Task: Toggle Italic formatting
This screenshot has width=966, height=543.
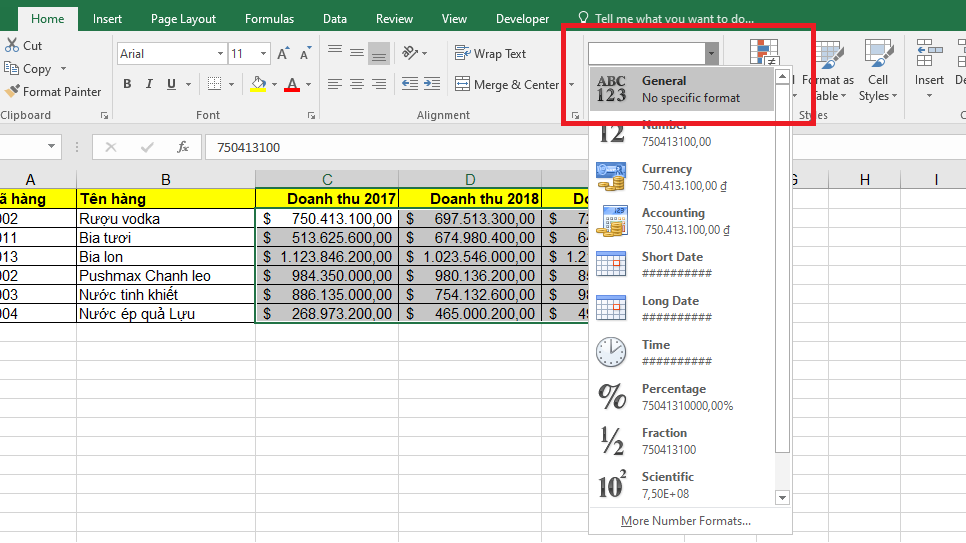Action: tap(149, 84)
